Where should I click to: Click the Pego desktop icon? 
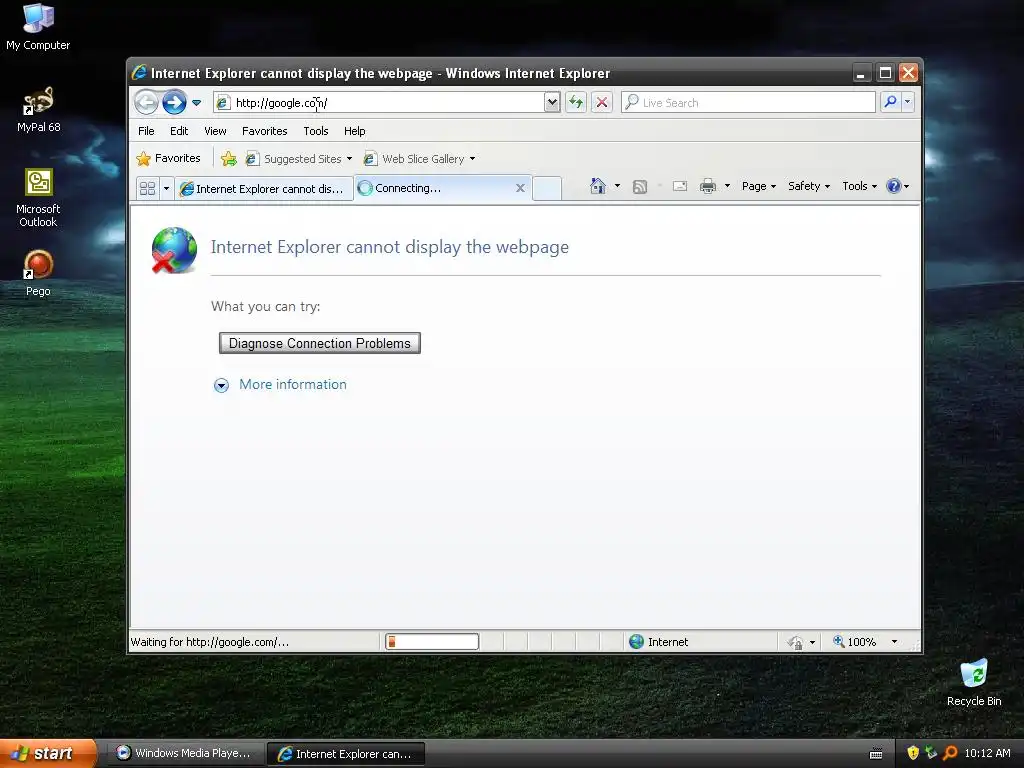point(38,273)
